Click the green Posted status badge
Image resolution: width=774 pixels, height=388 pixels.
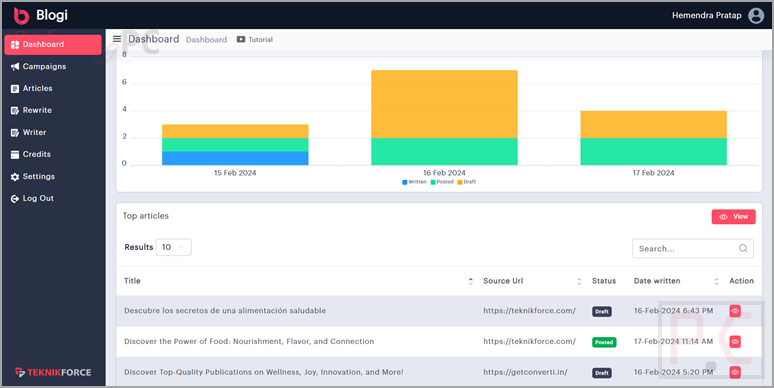pos(604,342)
